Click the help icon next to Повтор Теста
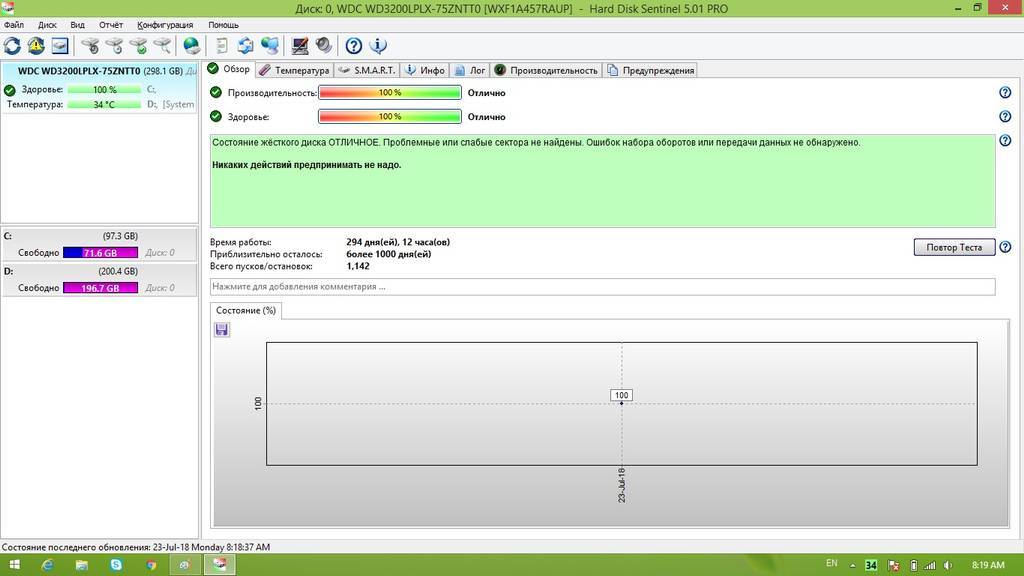Screen dimensions: 1024x576 [x=1005, y=247]
